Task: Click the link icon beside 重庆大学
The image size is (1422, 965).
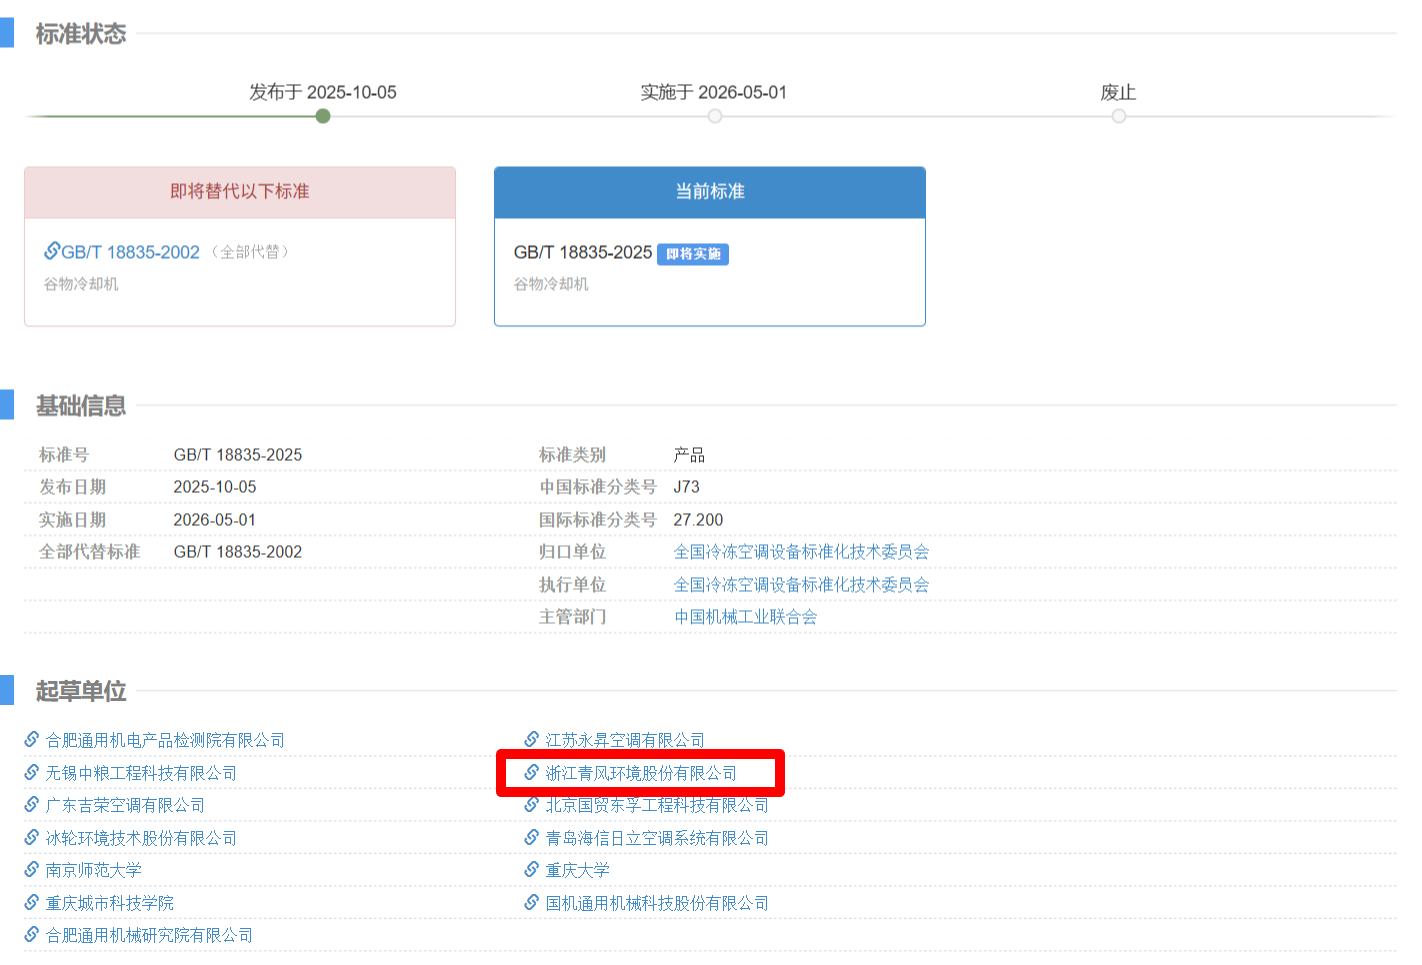Action: pyautogui.click(x=530, y=870)
